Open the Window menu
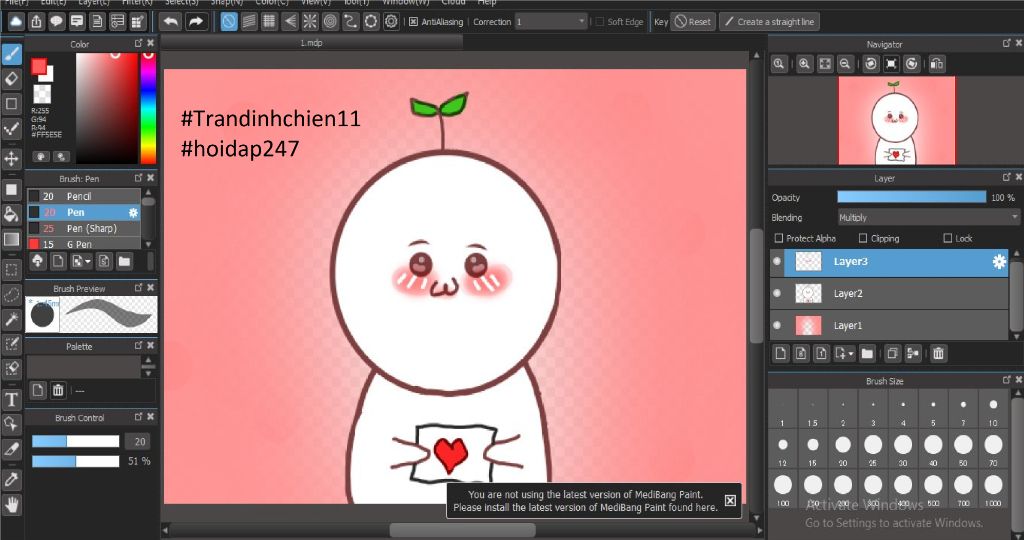This screenshot has width=1024, height=540. coord(405,3)
